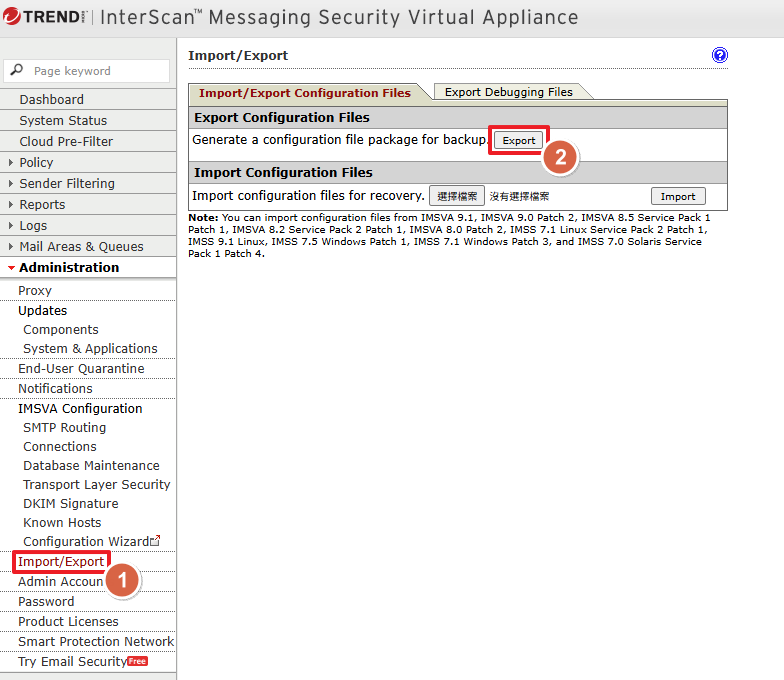Expand the Logs menu section
Image resolution: width=784 pixels, height=680 pixels.
33,226
